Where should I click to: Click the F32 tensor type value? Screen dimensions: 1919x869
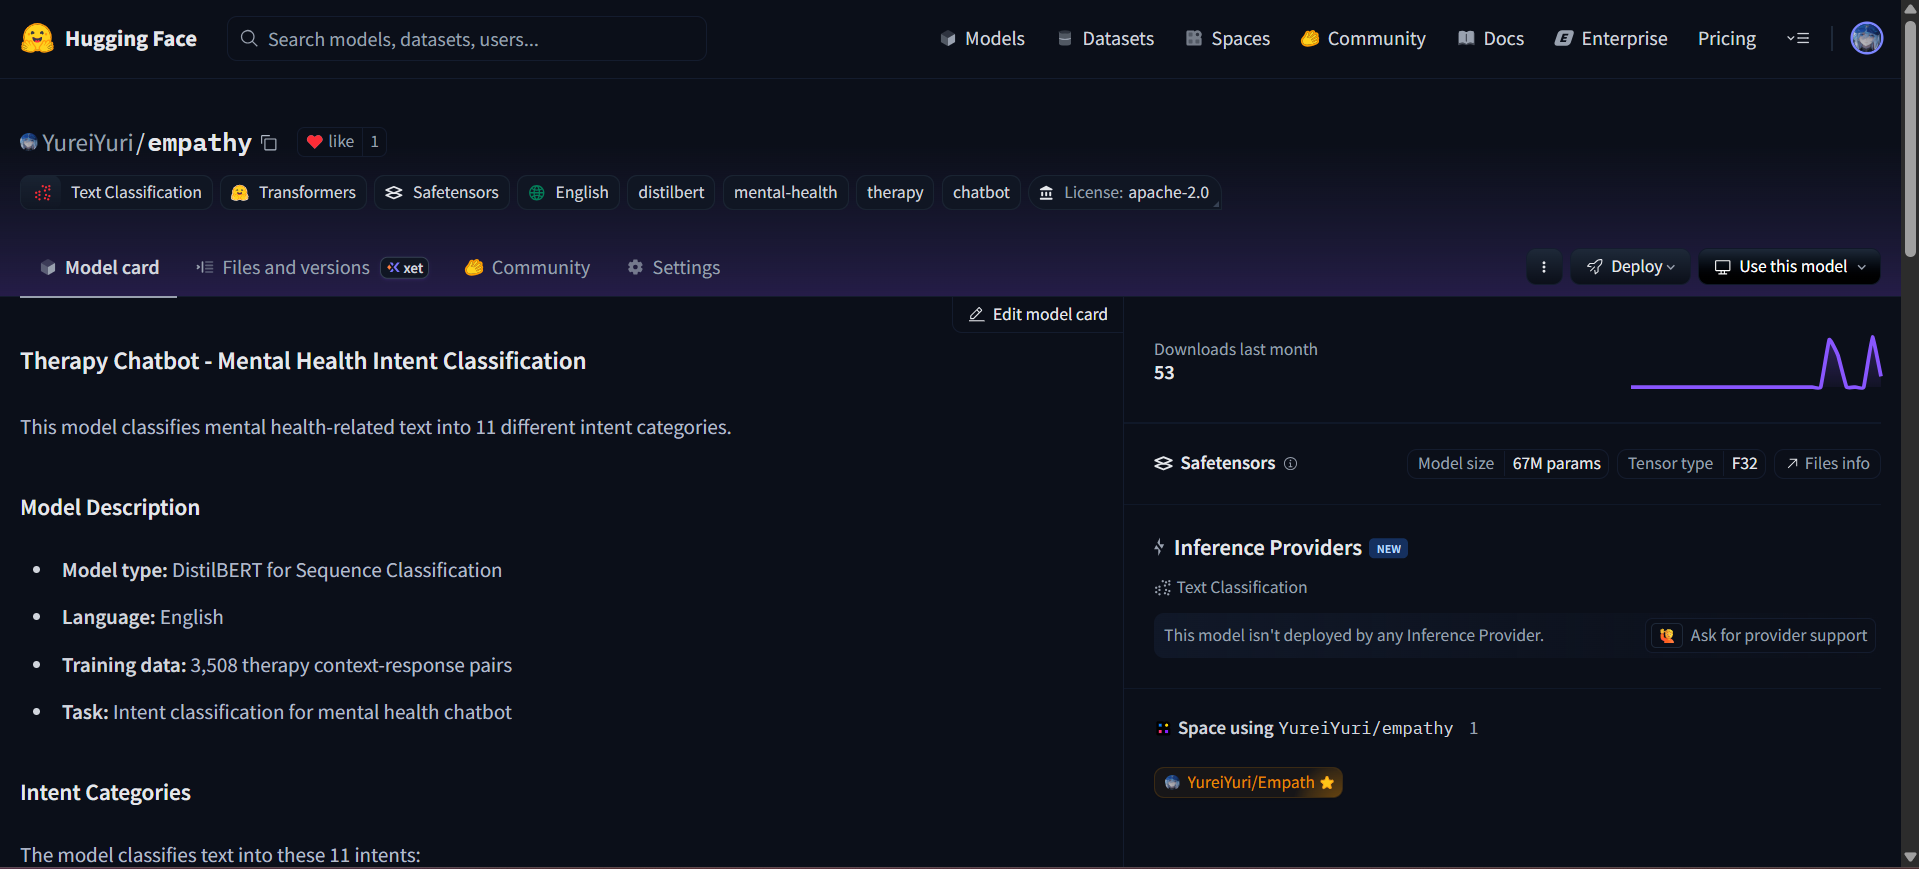1744,463
